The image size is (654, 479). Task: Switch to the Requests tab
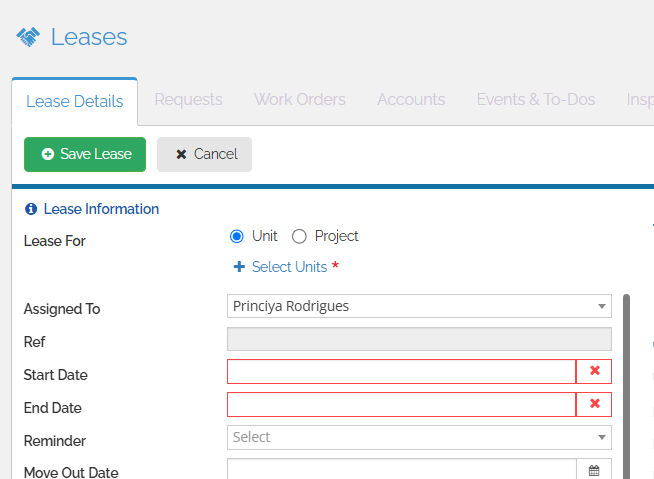(x=188, y=100)
